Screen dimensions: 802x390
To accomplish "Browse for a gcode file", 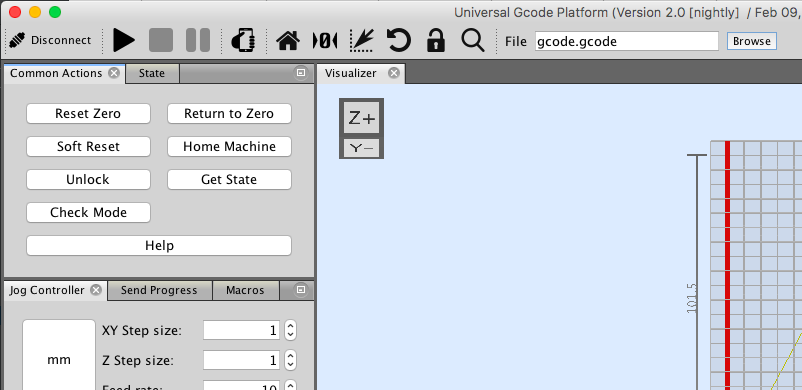I will point(751,41).
